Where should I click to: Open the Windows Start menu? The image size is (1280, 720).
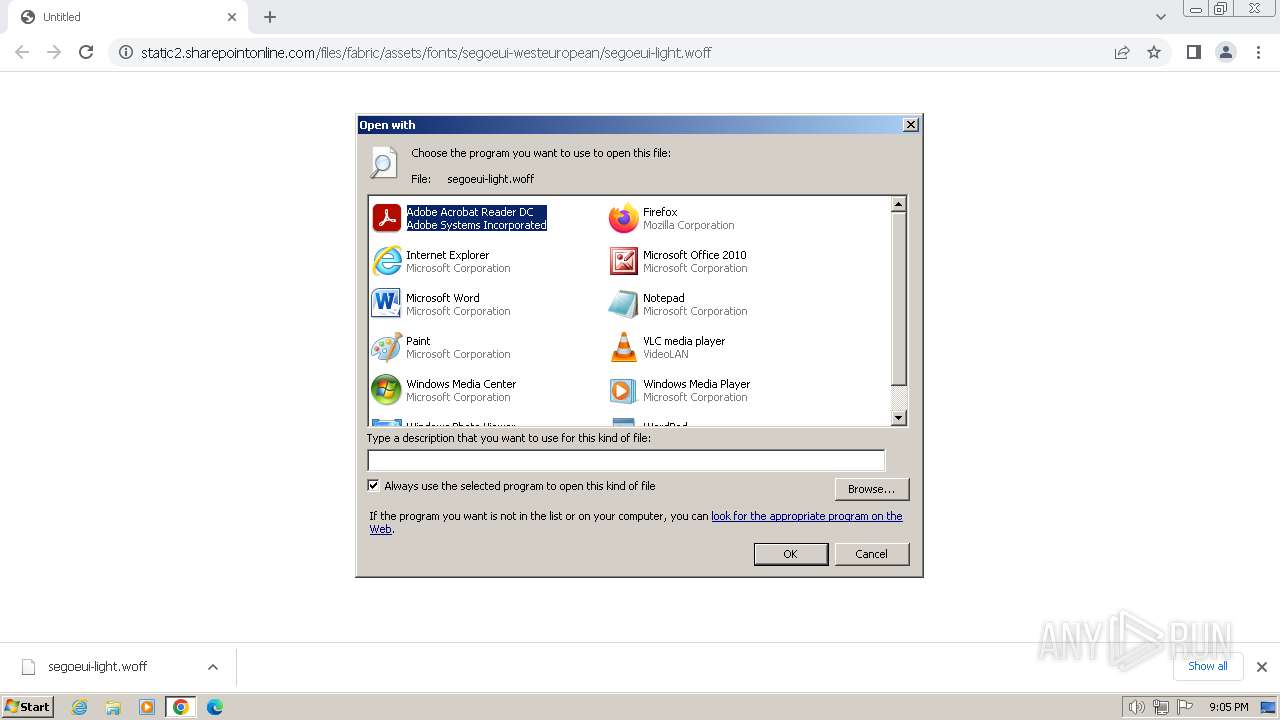(x=28, y=707)
